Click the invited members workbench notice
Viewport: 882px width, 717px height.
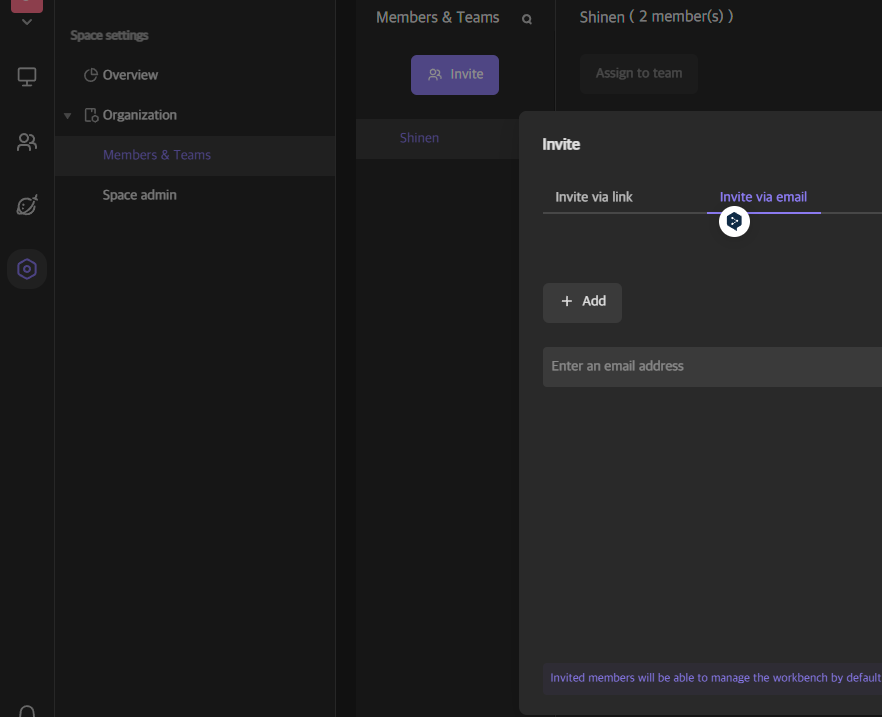coord(712,678)
